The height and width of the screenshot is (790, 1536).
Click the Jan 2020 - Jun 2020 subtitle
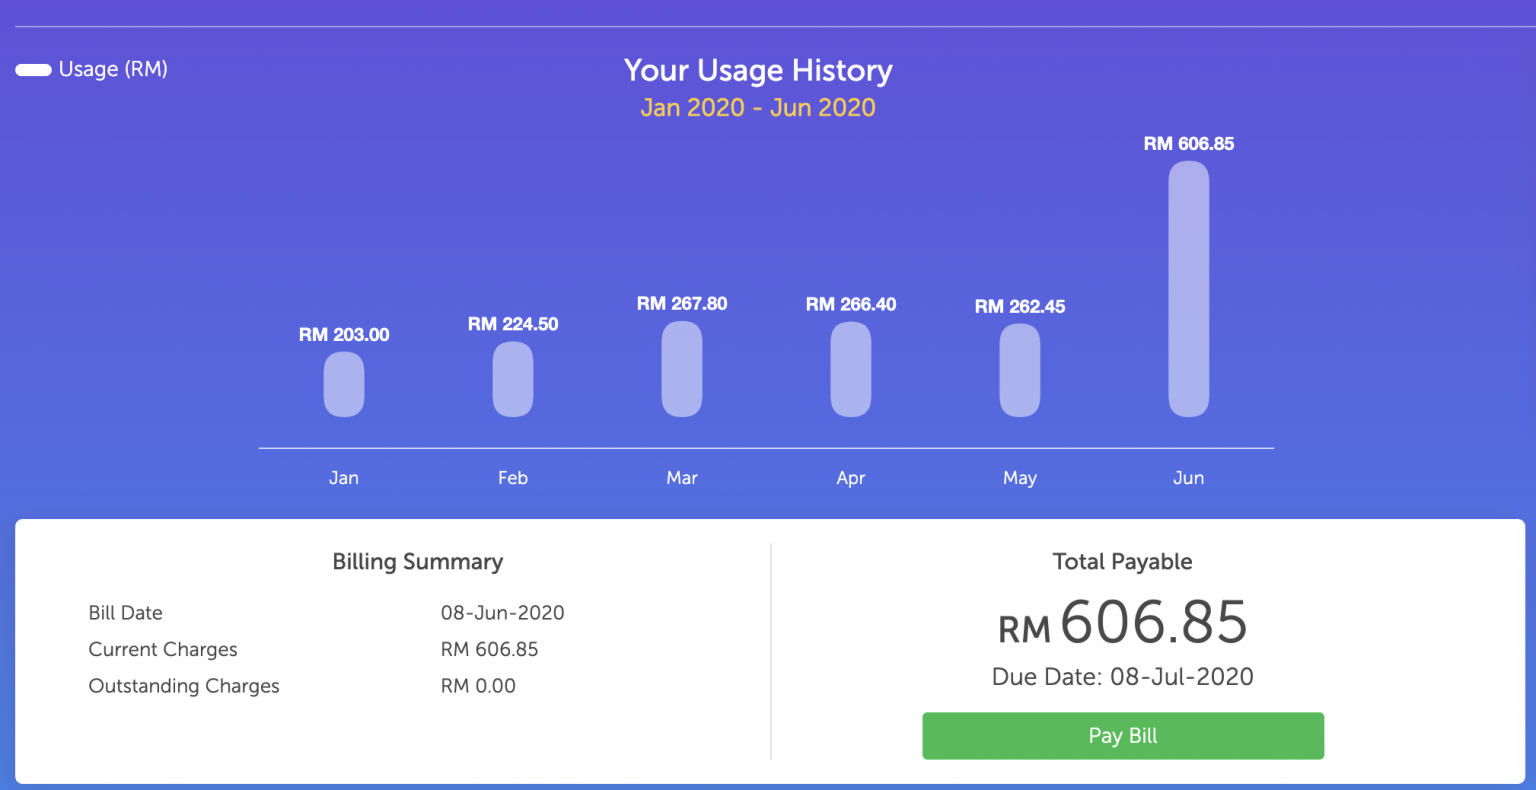coord(757,107)
